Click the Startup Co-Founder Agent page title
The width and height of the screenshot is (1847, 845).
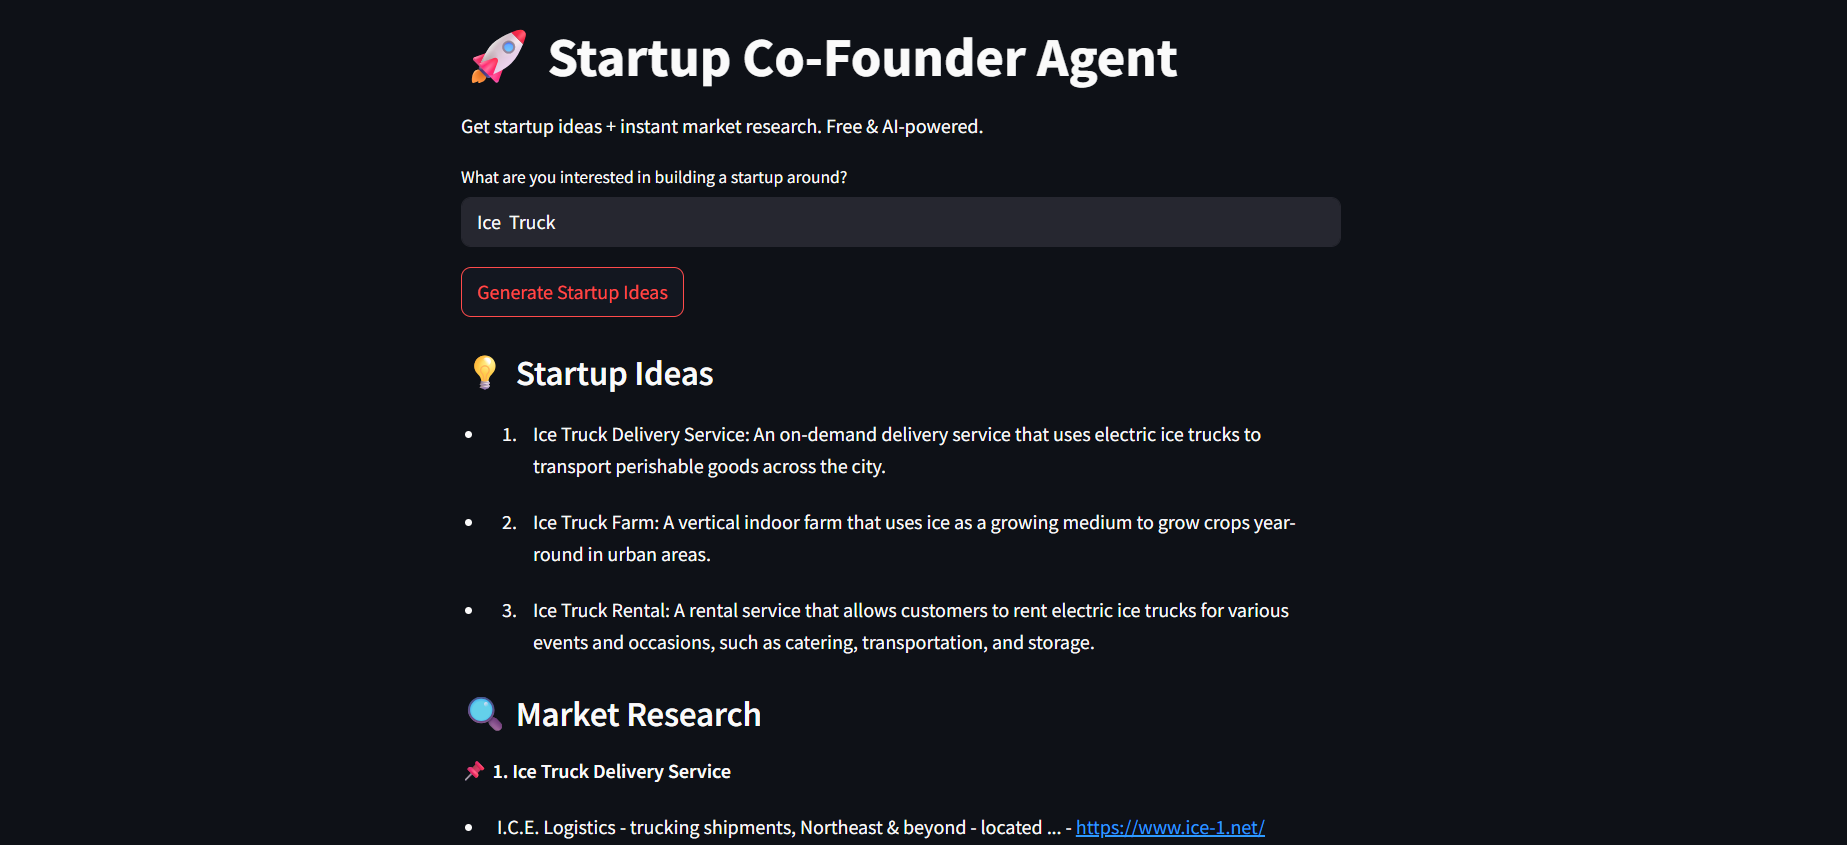(x=862, y=58)
